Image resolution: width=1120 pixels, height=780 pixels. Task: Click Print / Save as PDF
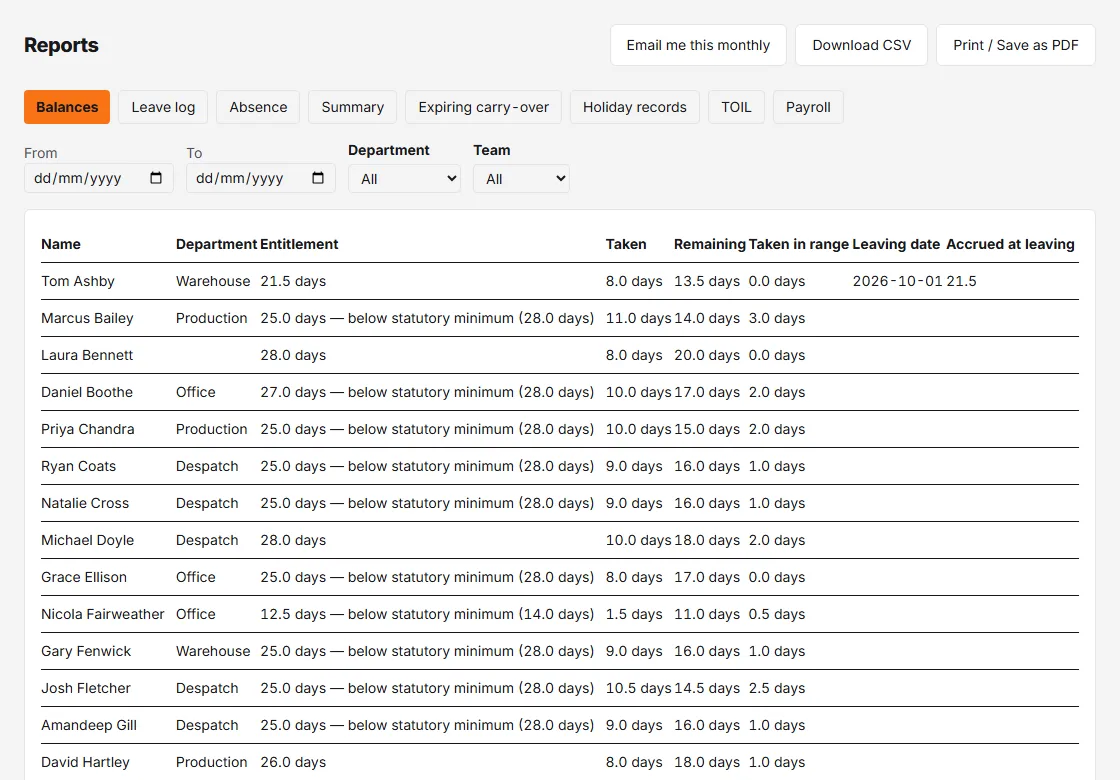click(1016, 45)
